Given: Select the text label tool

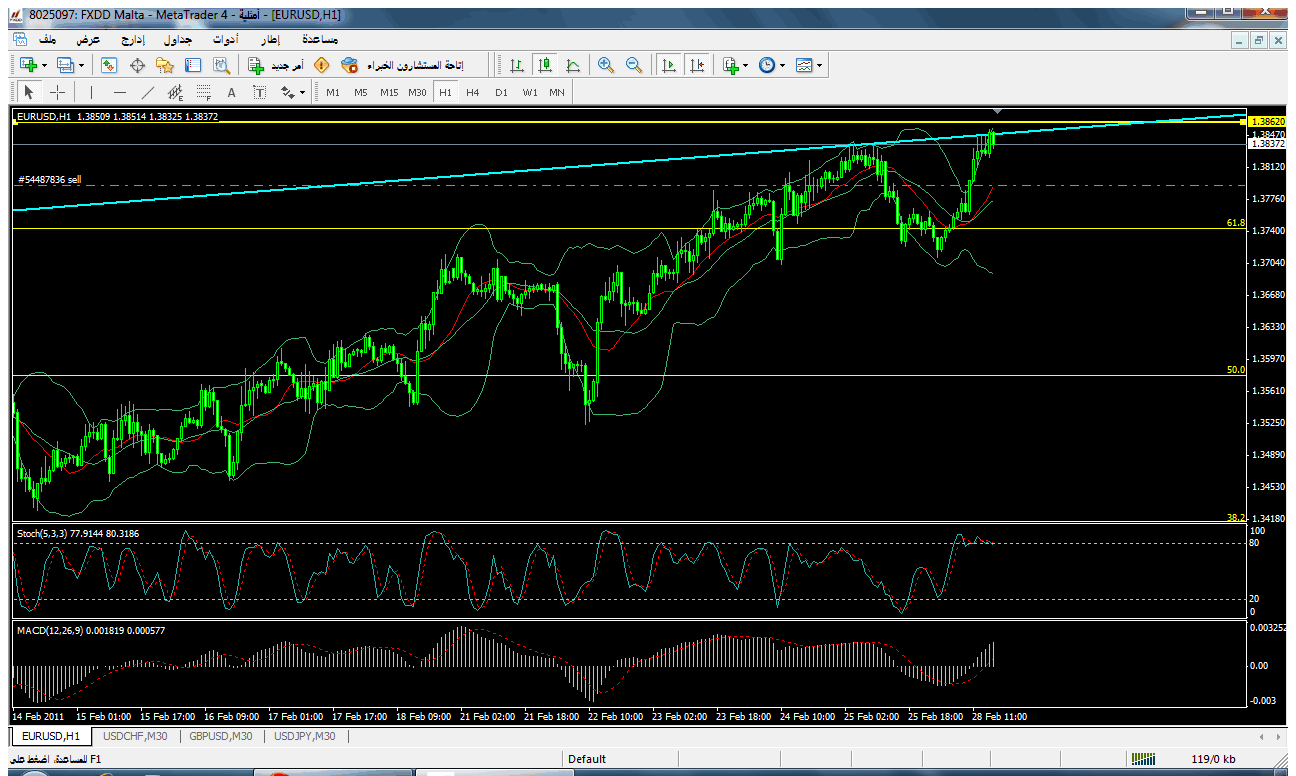Looking at the screenshot, I should [x=259, y=92].
